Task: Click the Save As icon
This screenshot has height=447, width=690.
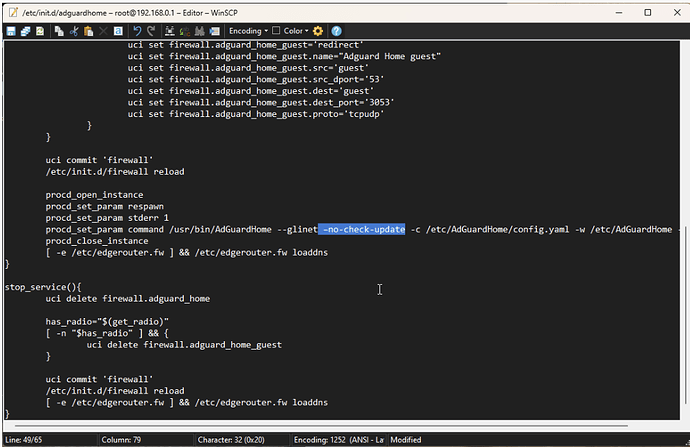Action: point(26,31)
